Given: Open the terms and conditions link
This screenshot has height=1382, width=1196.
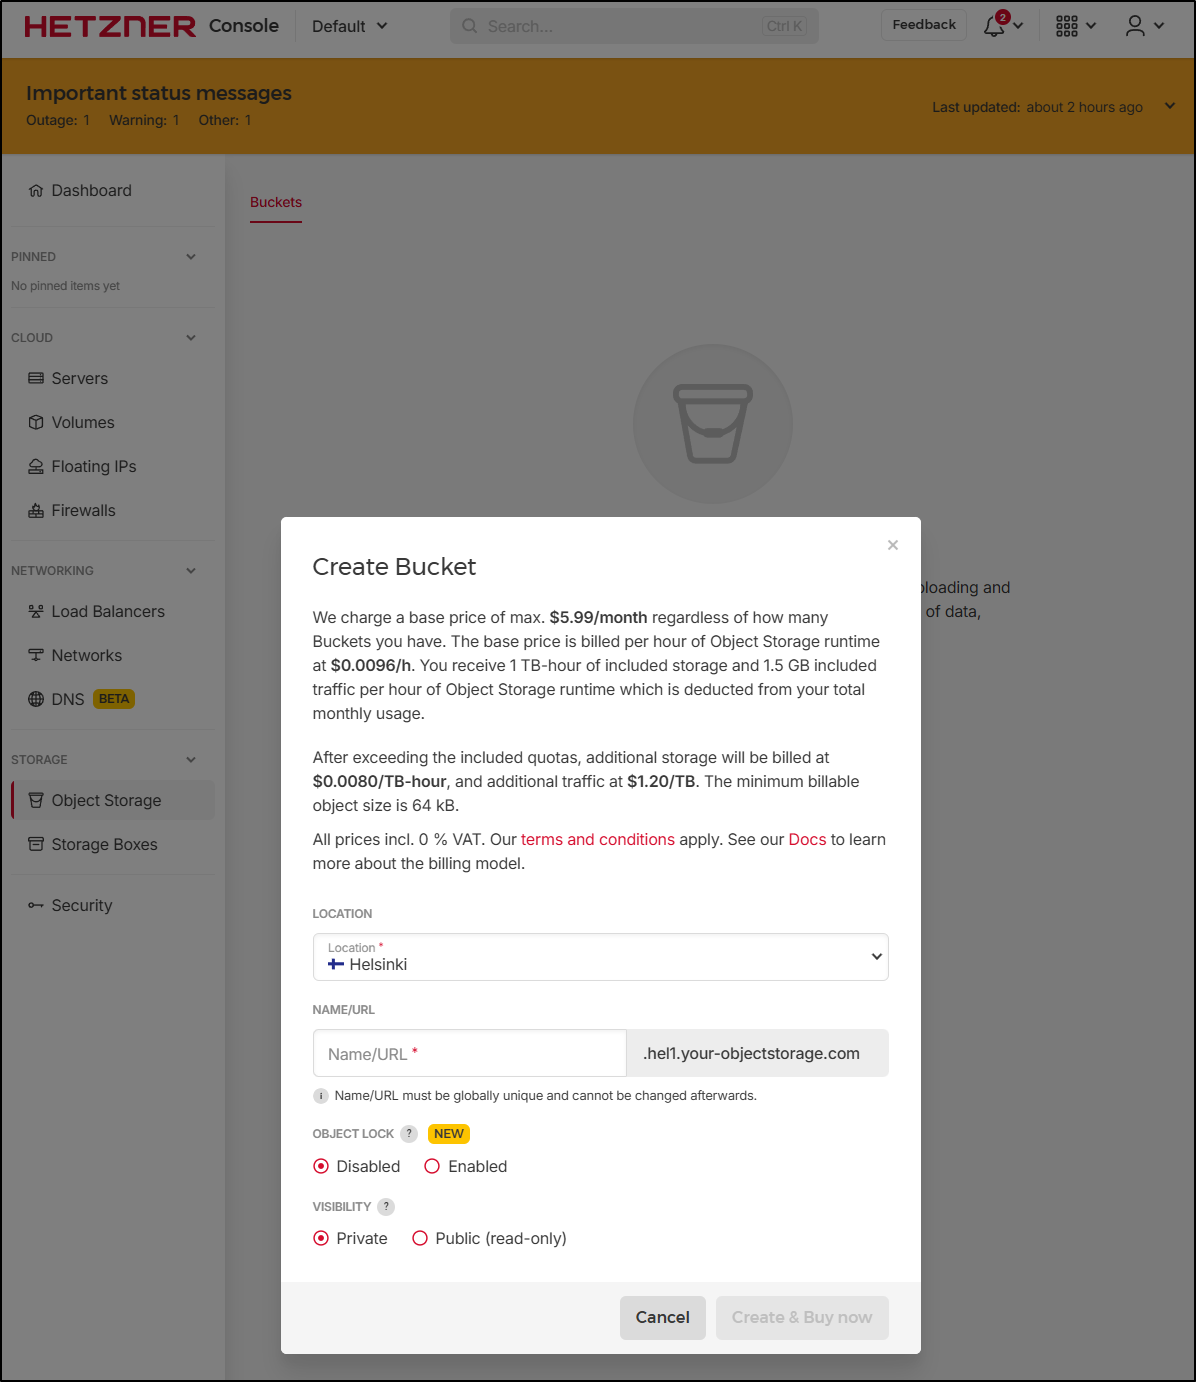Looking at the screenshot, I should coord(597,839).
